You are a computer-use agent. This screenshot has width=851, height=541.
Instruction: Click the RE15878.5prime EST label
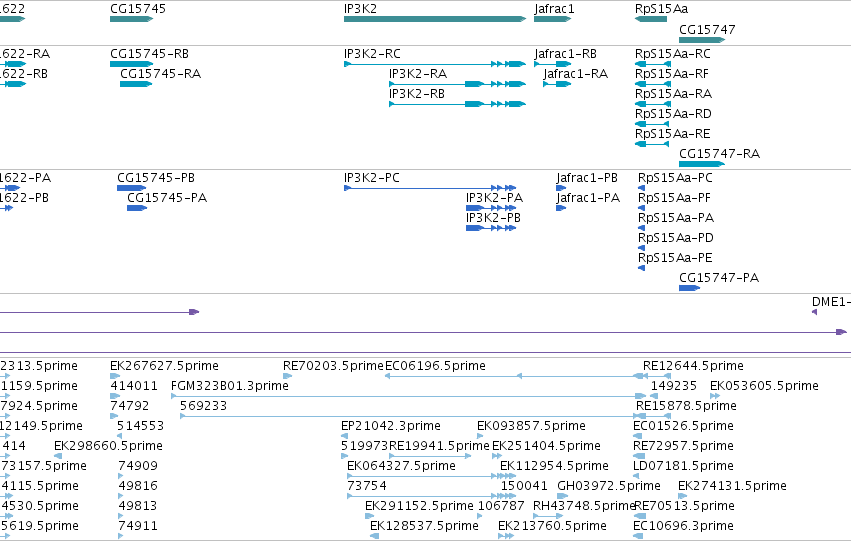686,406
